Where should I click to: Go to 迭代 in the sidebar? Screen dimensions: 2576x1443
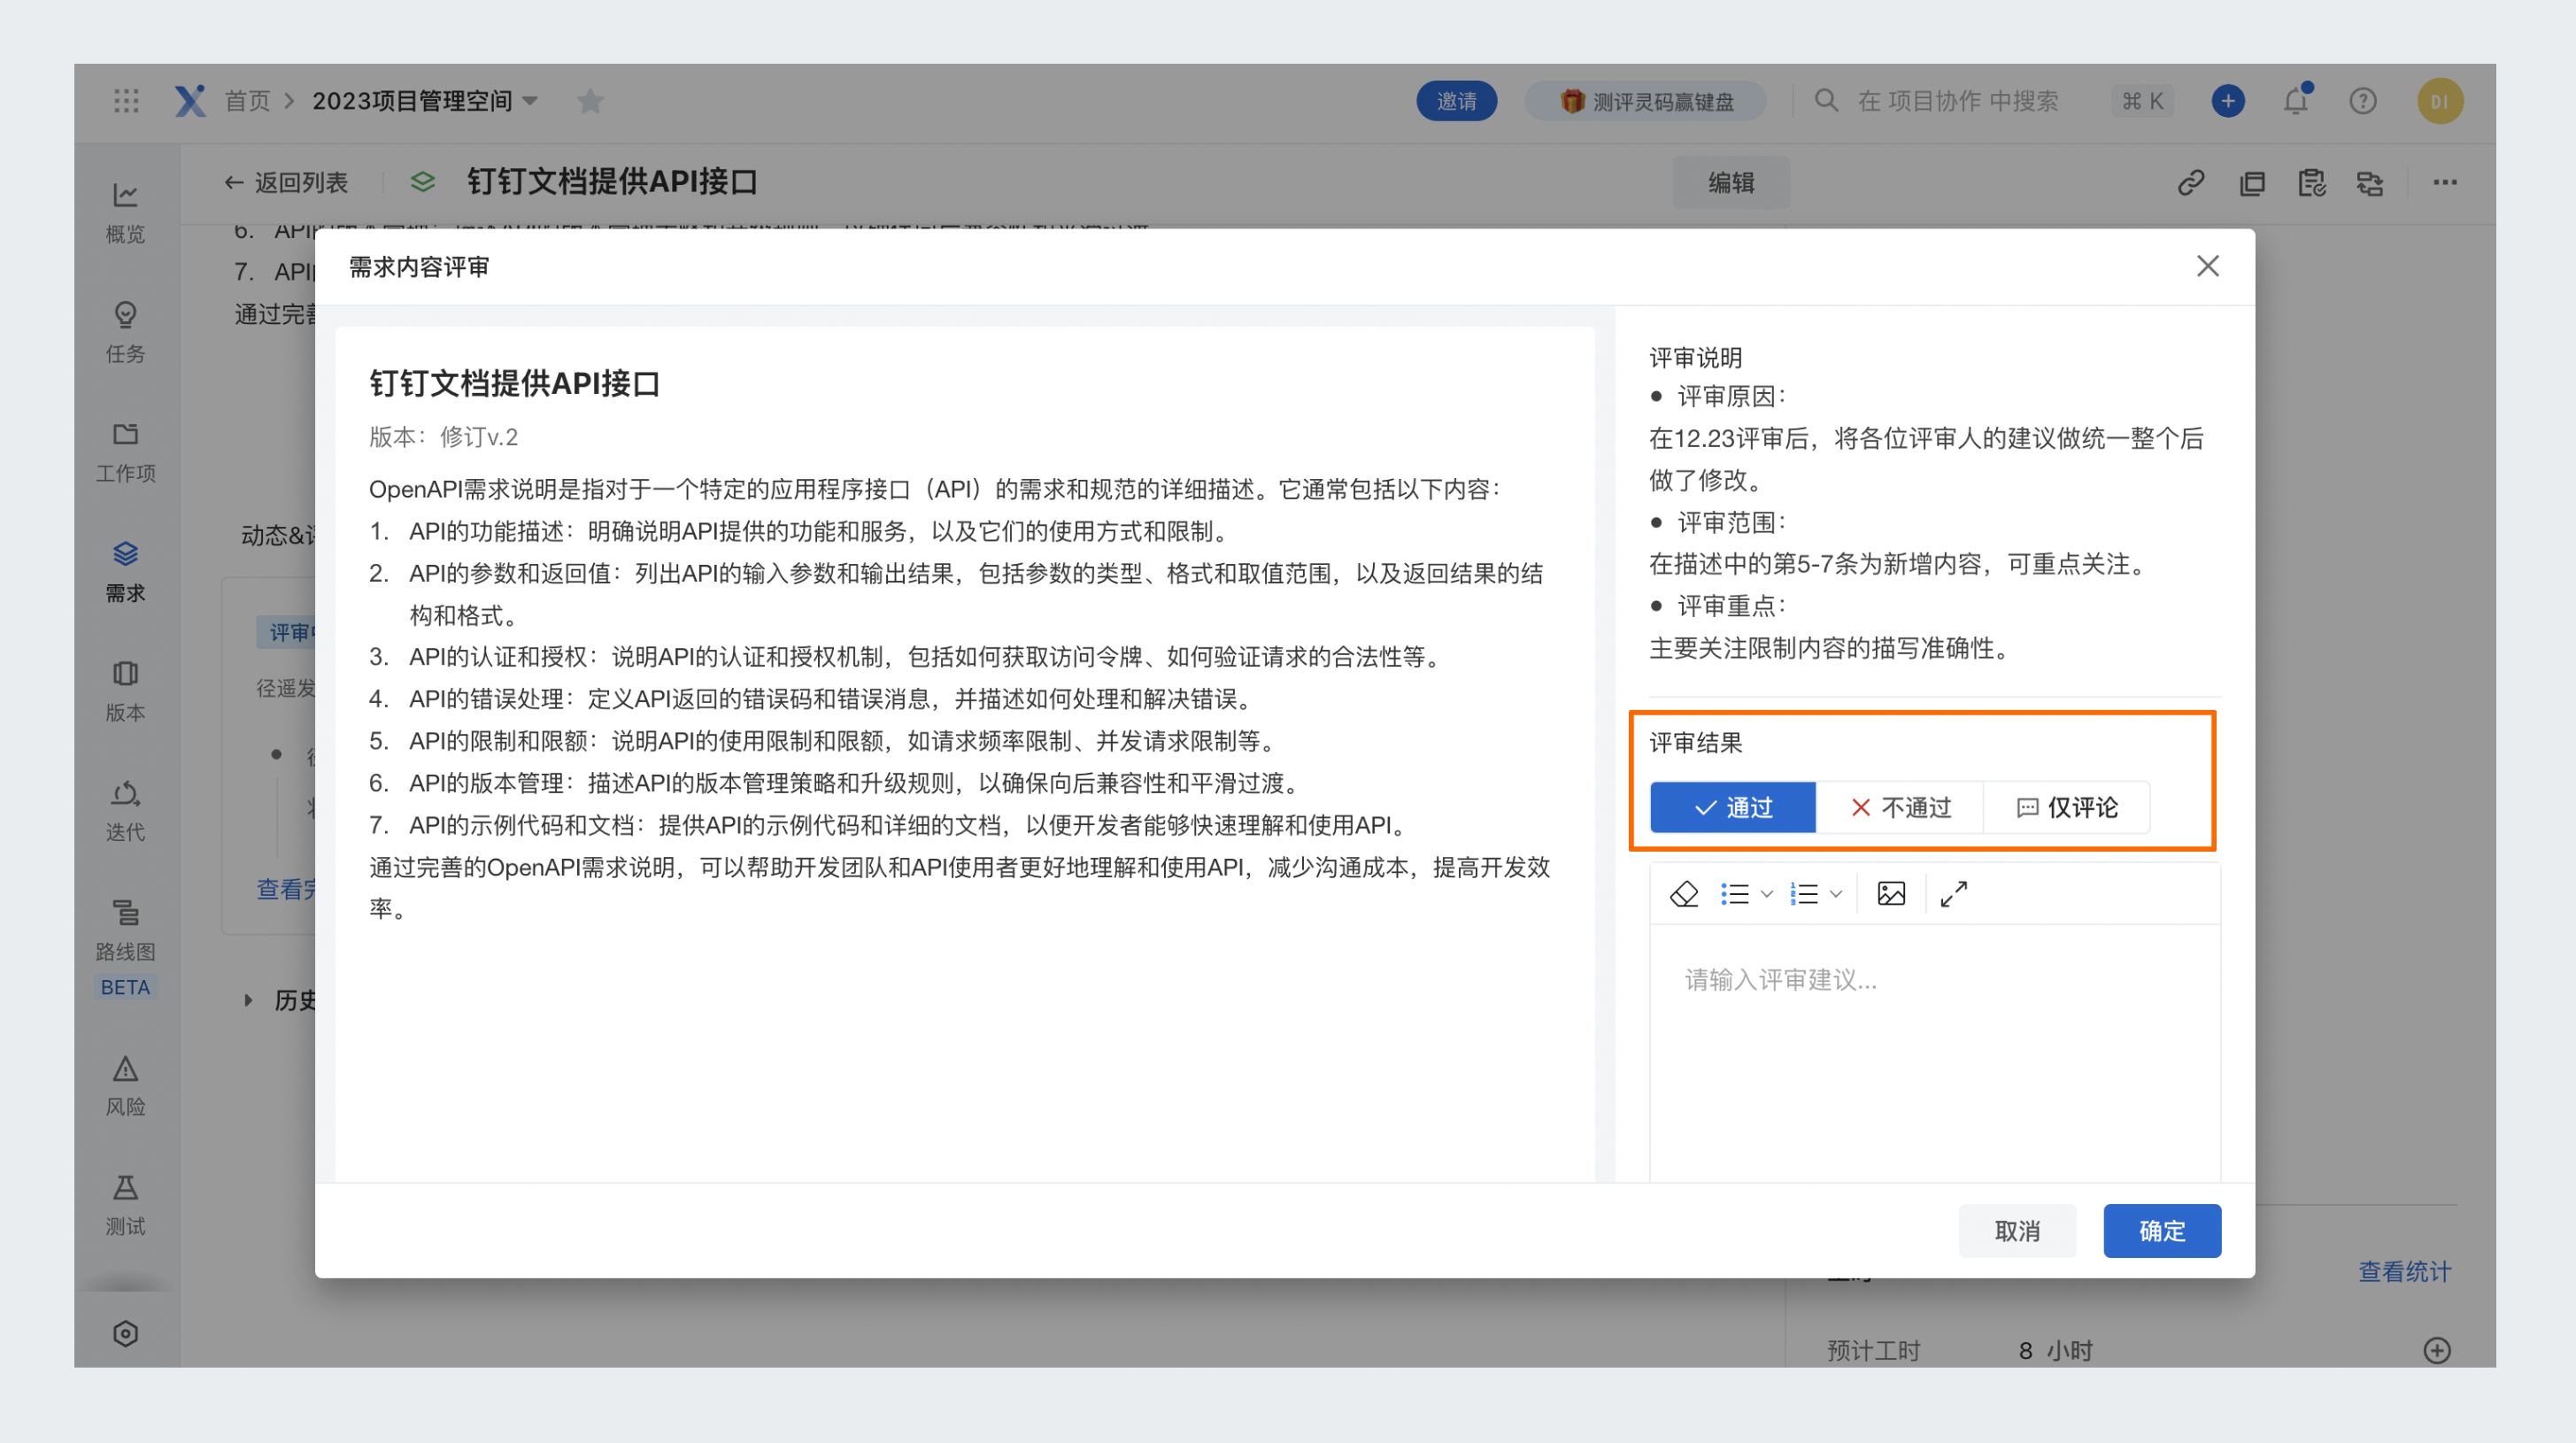125,811
